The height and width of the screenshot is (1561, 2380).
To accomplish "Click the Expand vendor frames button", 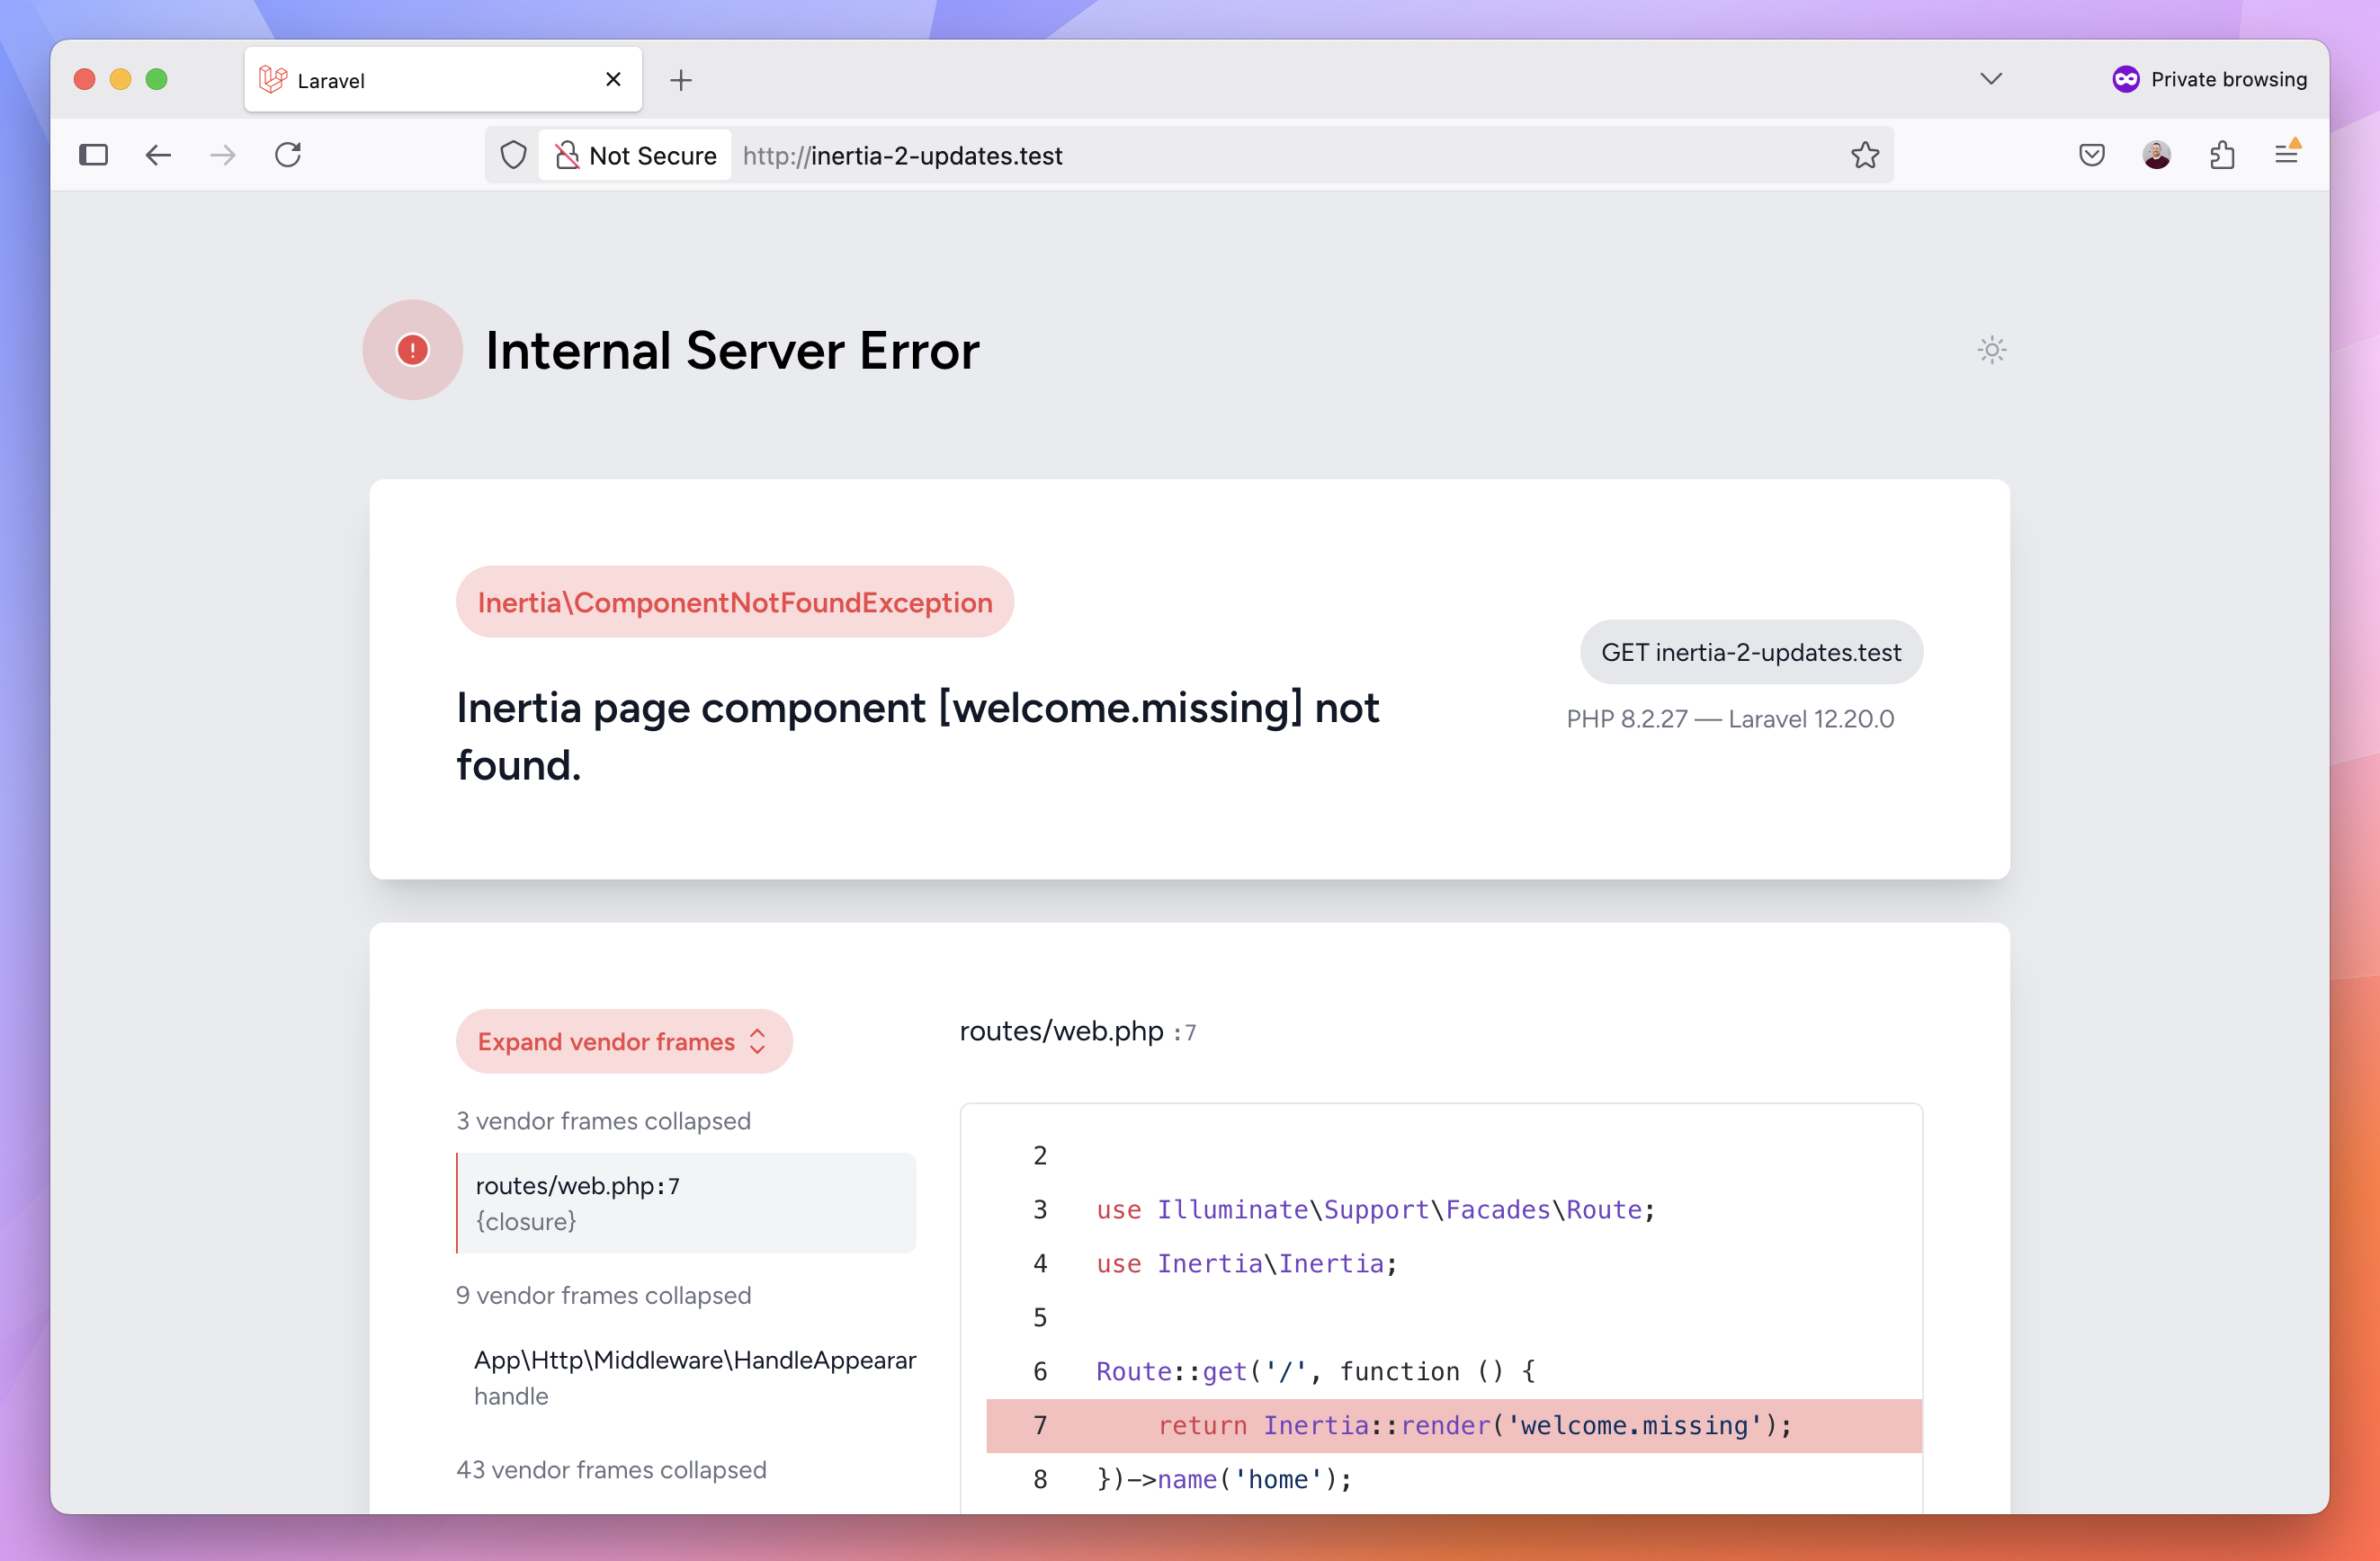I will [x=624, y=1041].
